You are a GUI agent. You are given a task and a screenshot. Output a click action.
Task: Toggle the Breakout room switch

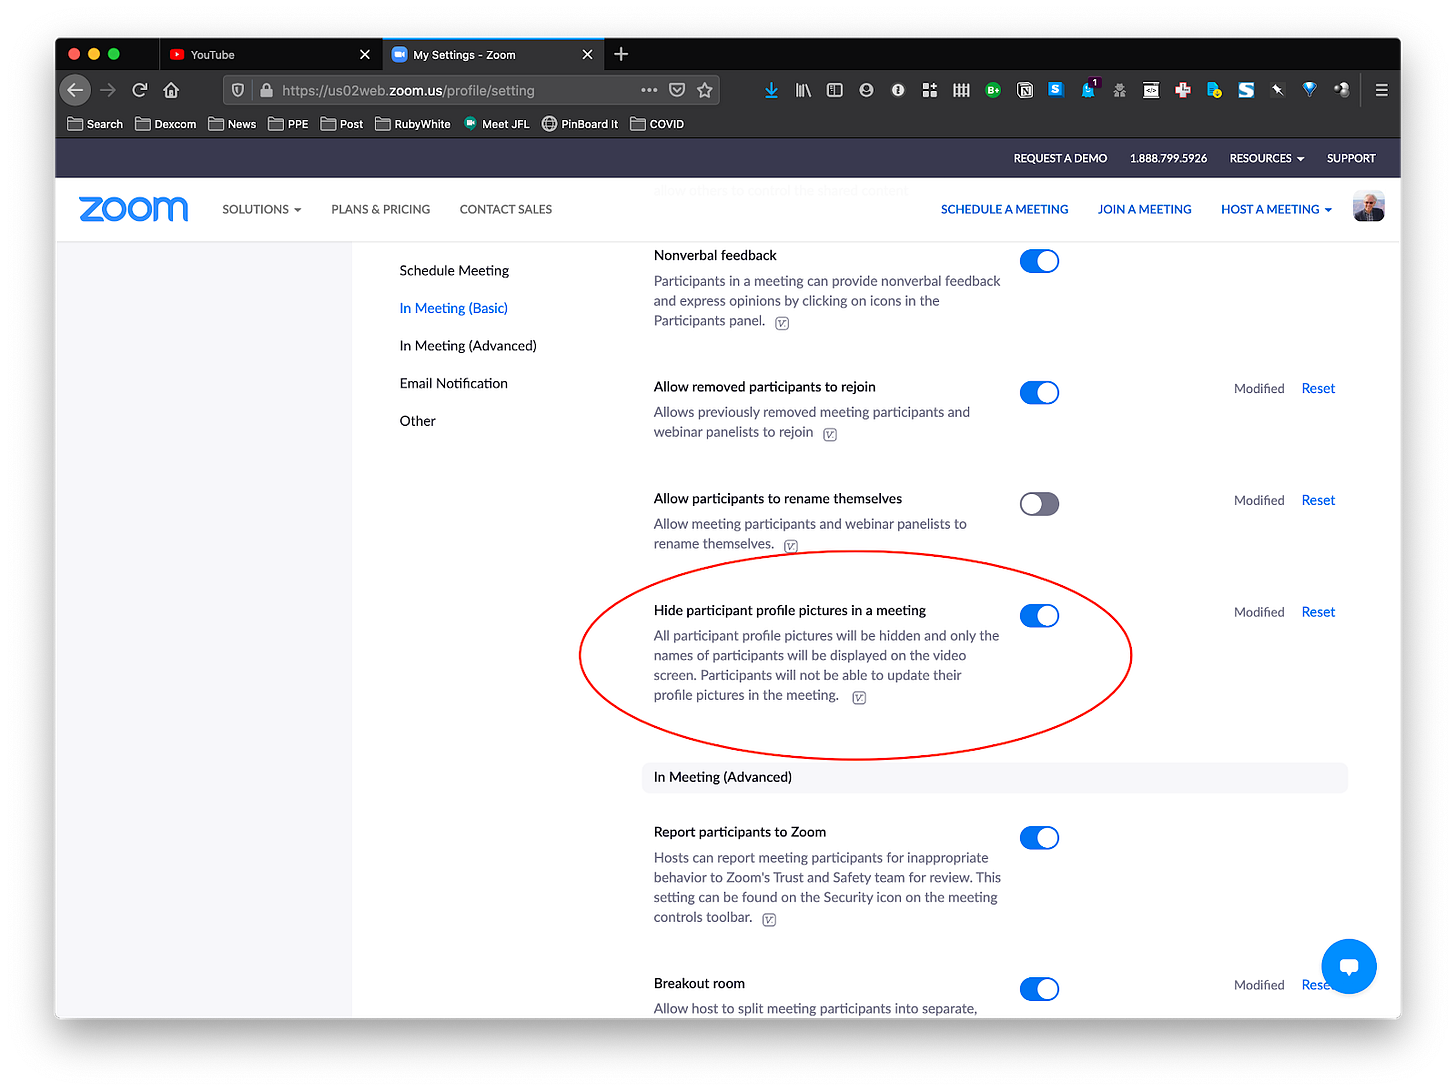[1039, 989]
